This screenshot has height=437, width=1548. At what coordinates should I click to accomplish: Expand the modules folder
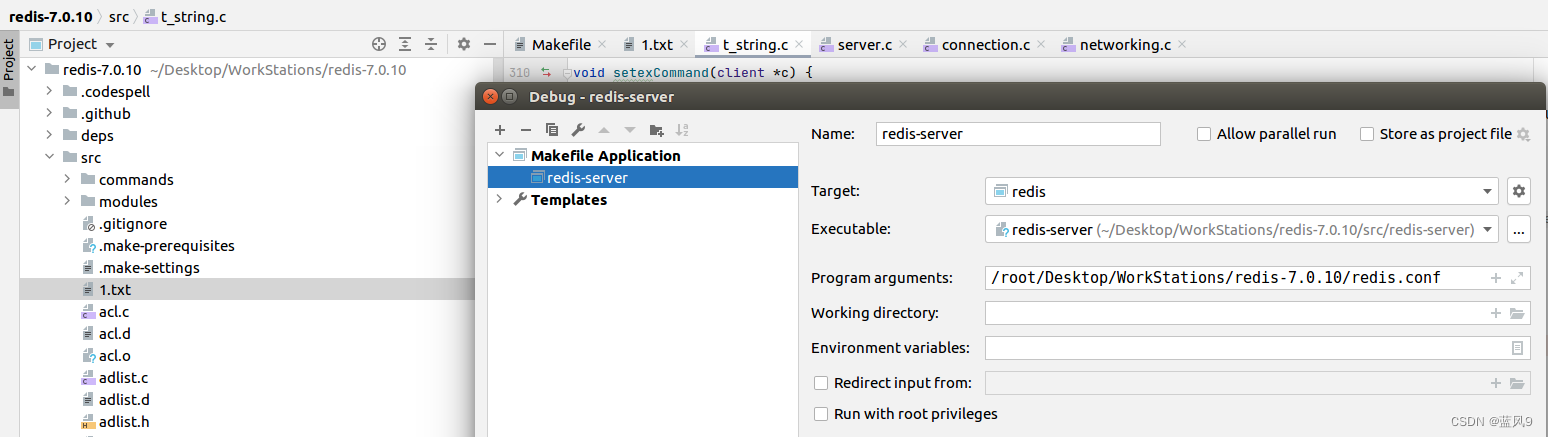pos(67,201)
